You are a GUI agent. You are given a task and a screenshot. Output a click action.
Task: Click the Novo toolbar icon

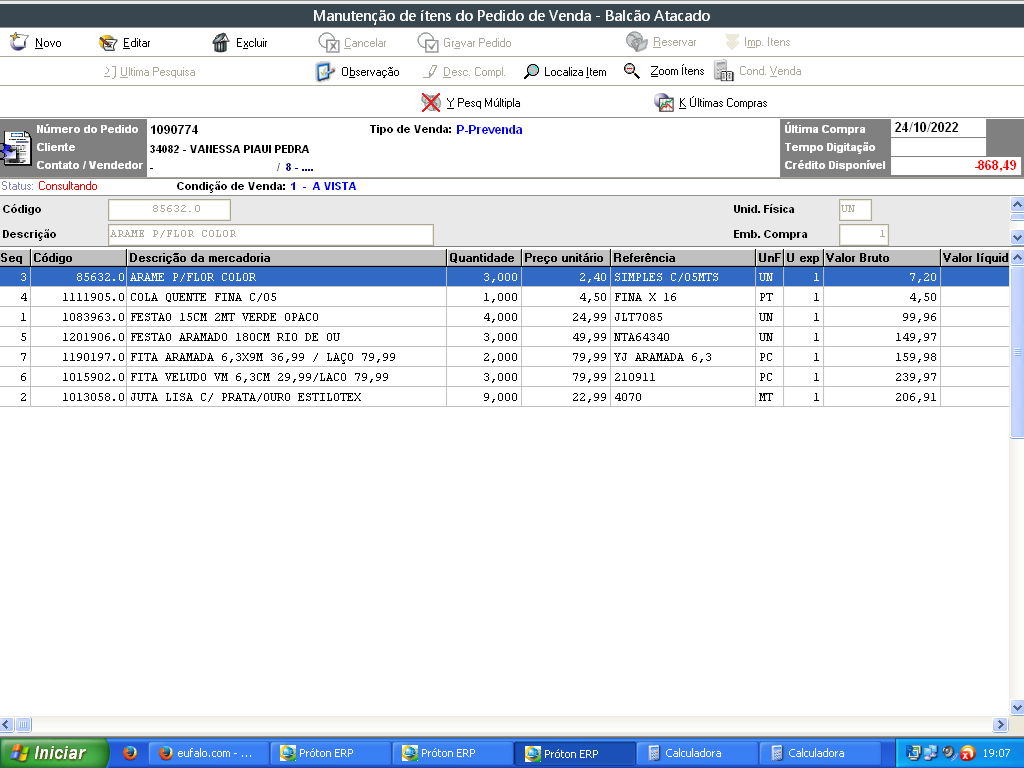pos(18,42)
